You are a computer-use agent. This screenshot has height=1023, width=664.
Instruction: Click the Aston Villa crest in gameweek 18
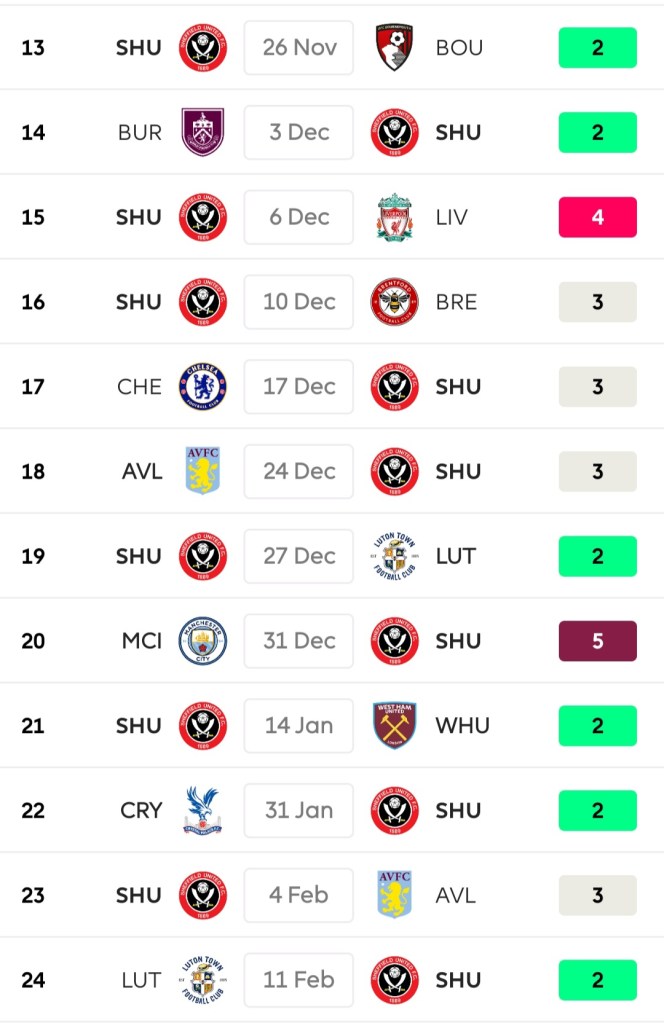point(203,471)
